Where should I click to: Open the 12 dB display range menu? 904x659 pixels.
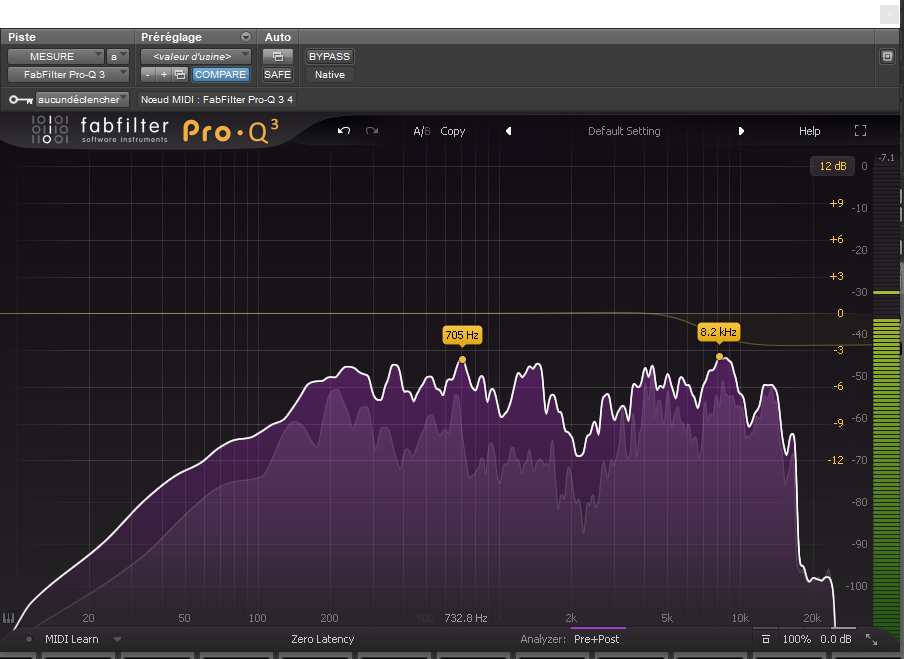click(832, 166)
